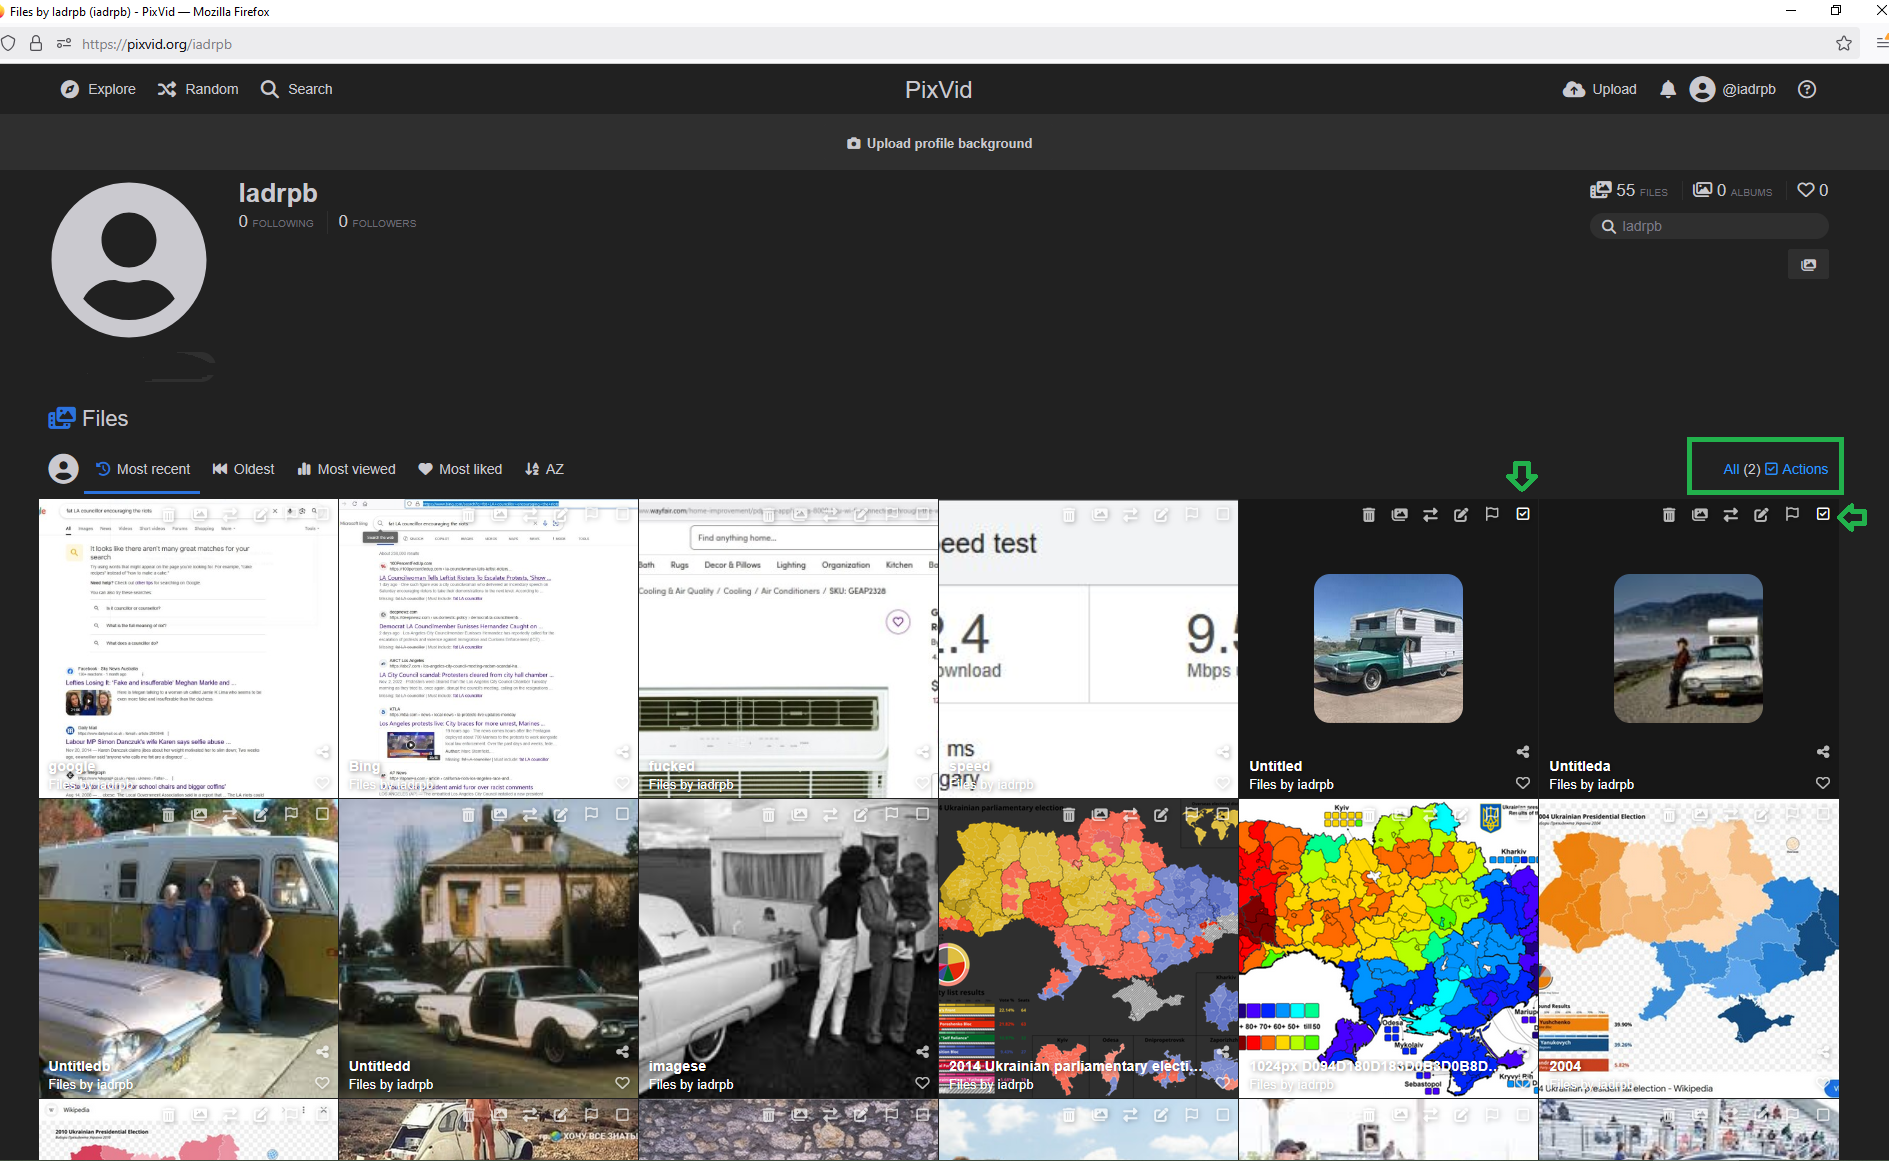Sort files by Most recent
The width and height of the screenshot is (1889, 1161).
pos(143,469)
